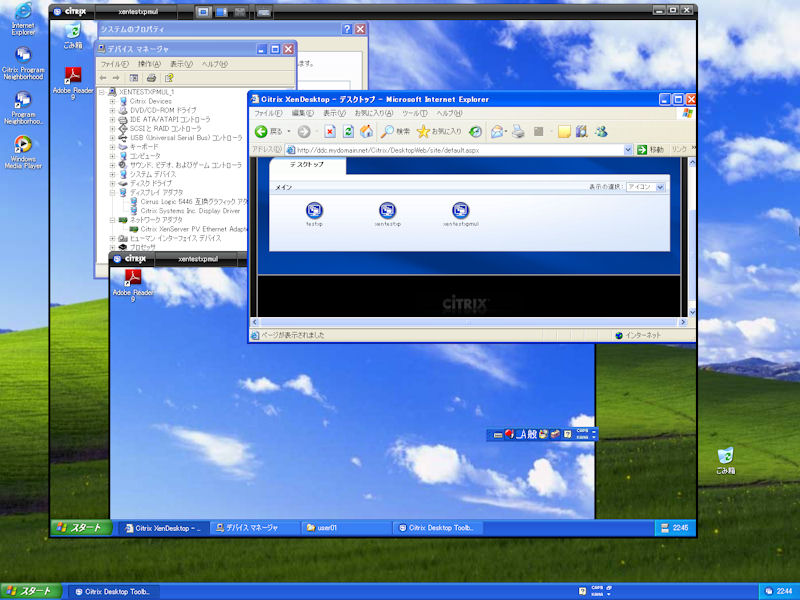Click the Messenger people icon in IE toolbar
800x600 pixels.
(601, 132)
